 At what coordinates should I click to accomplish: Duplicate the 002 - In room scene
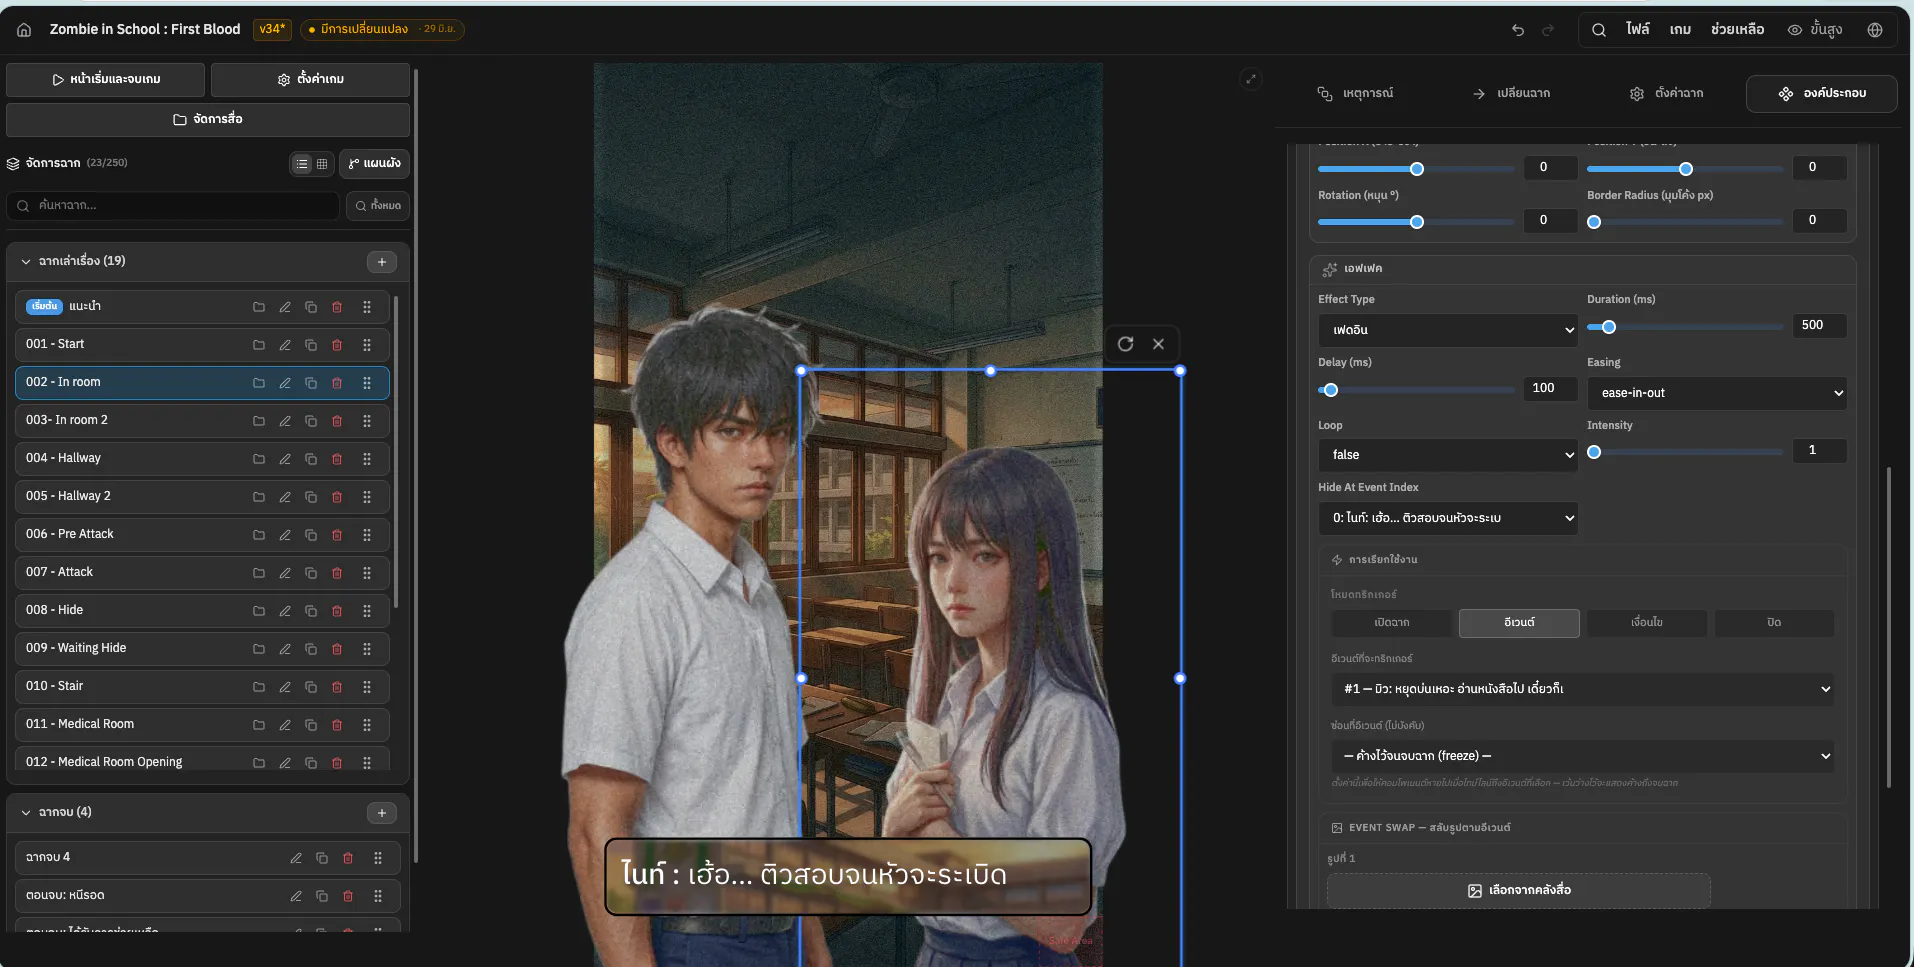pyautogui.click(x=311, y=383)
